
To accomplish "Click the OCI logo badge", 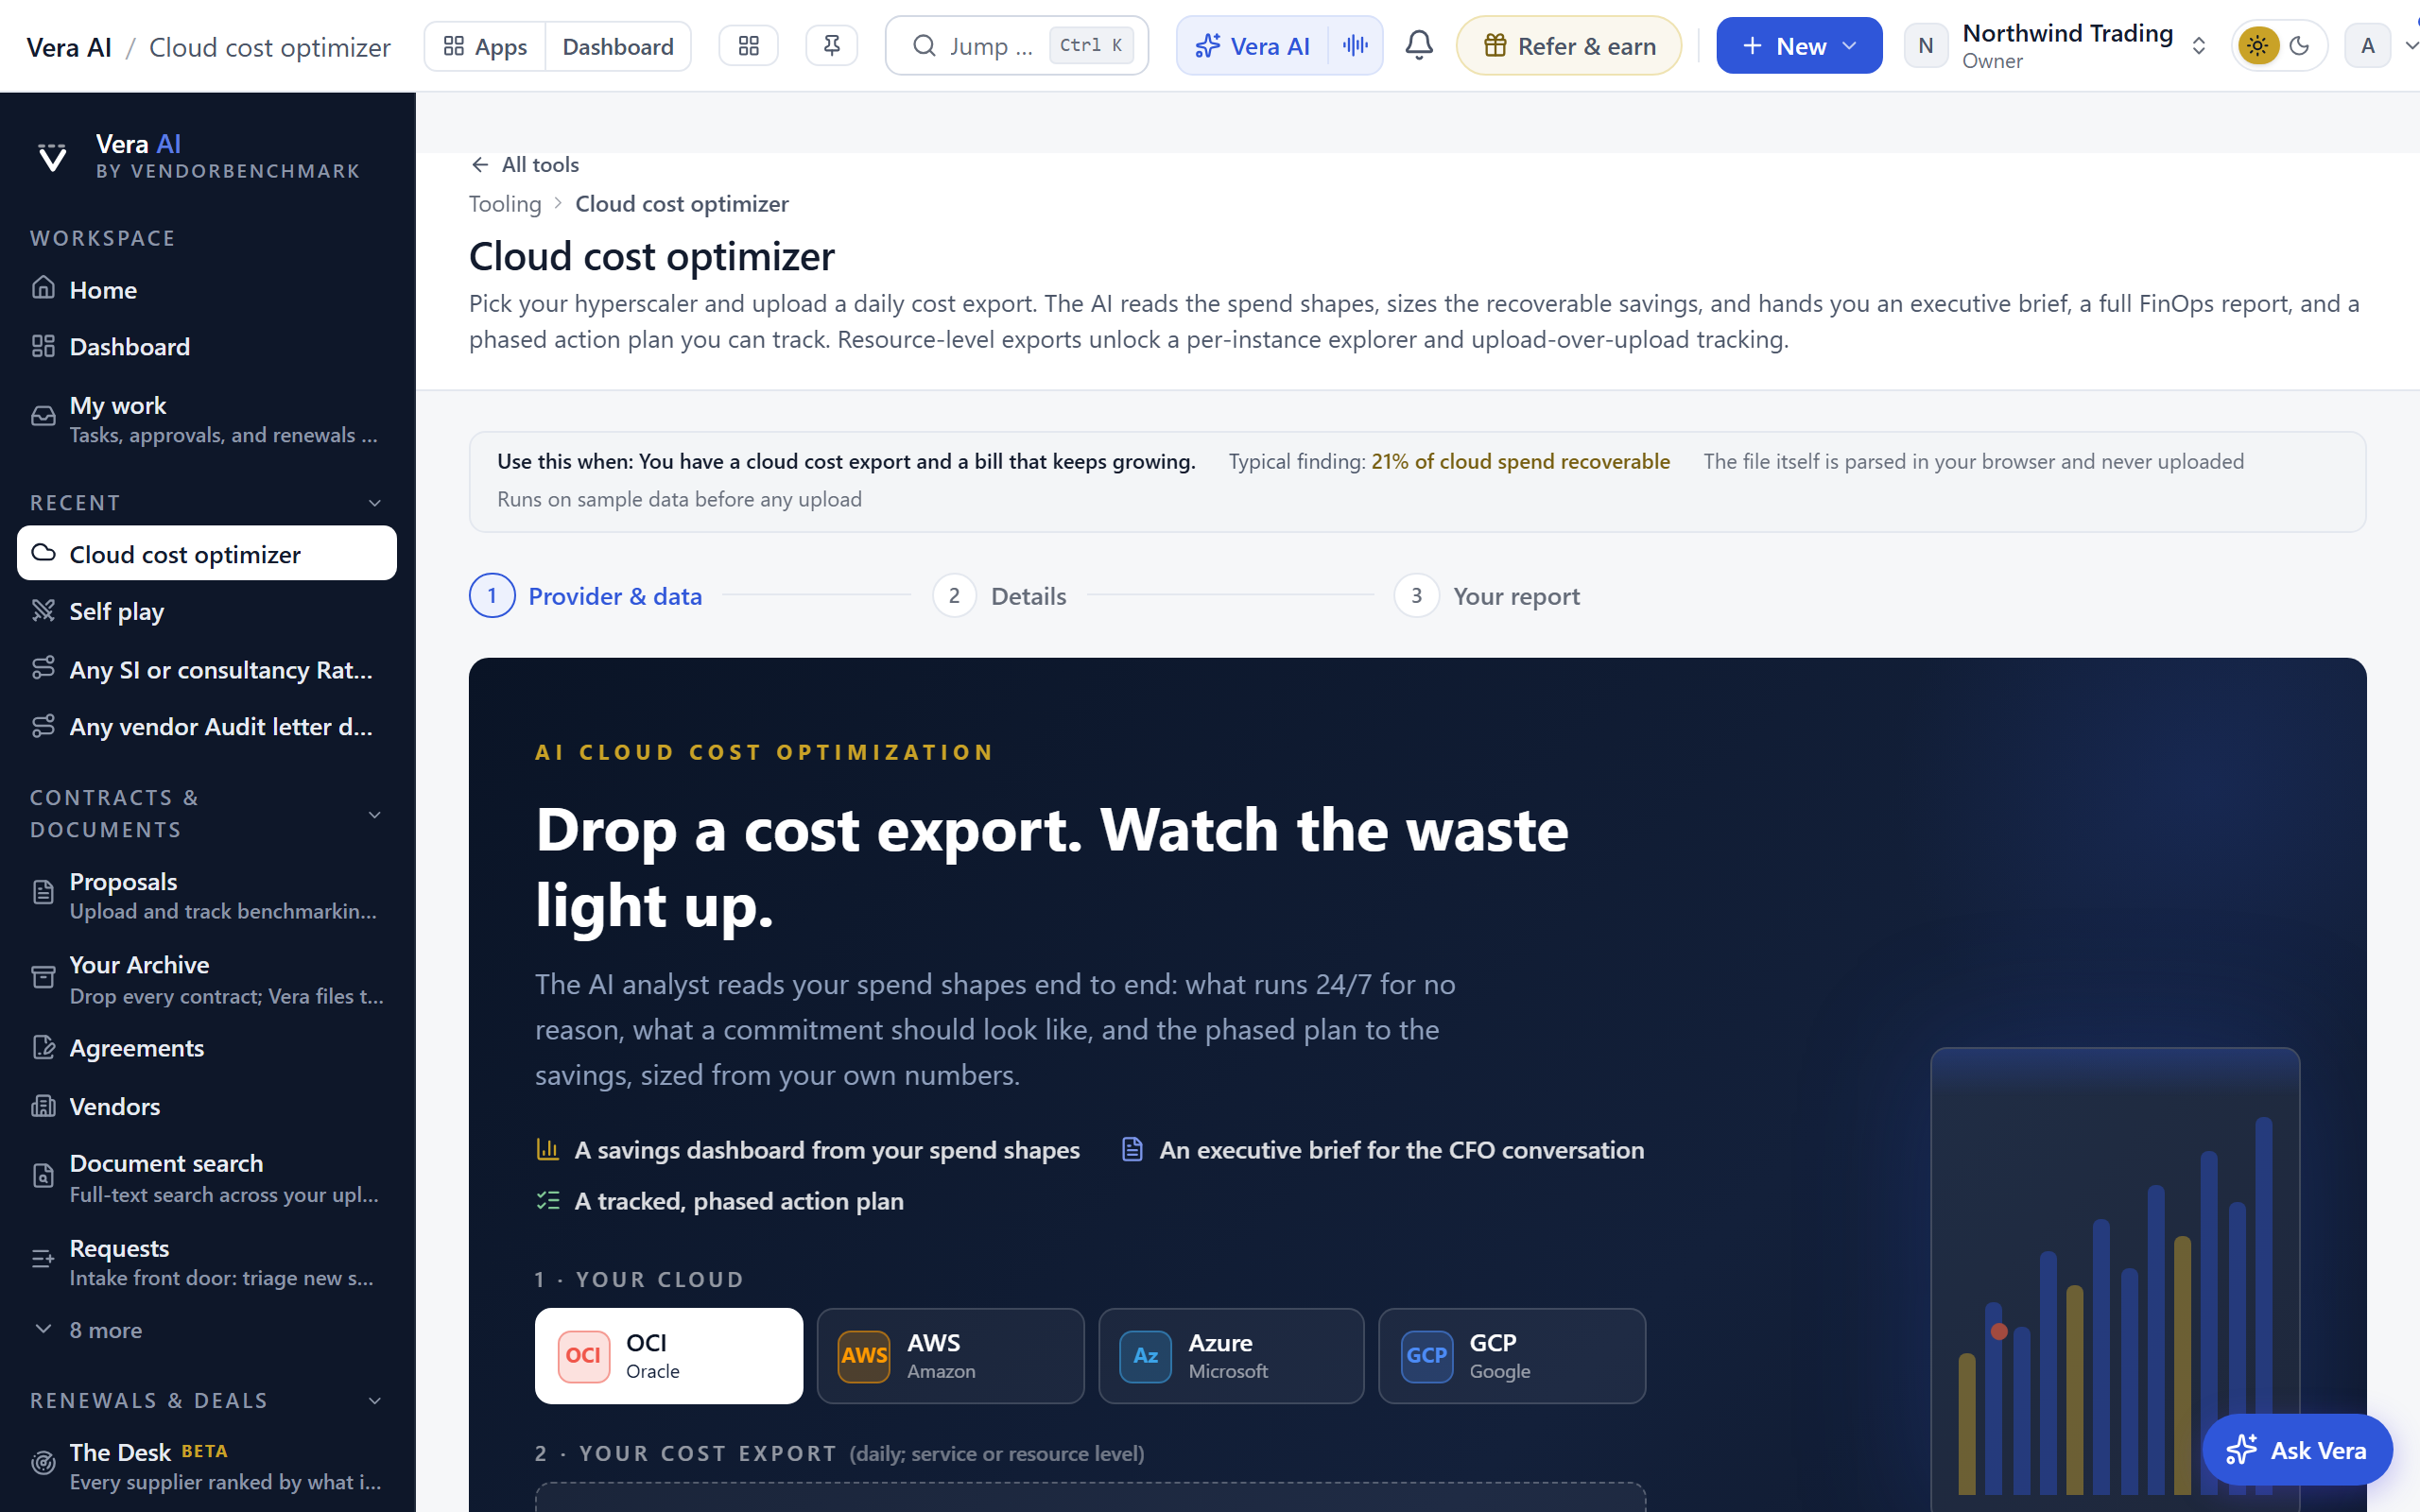I will pos(583,1356).
